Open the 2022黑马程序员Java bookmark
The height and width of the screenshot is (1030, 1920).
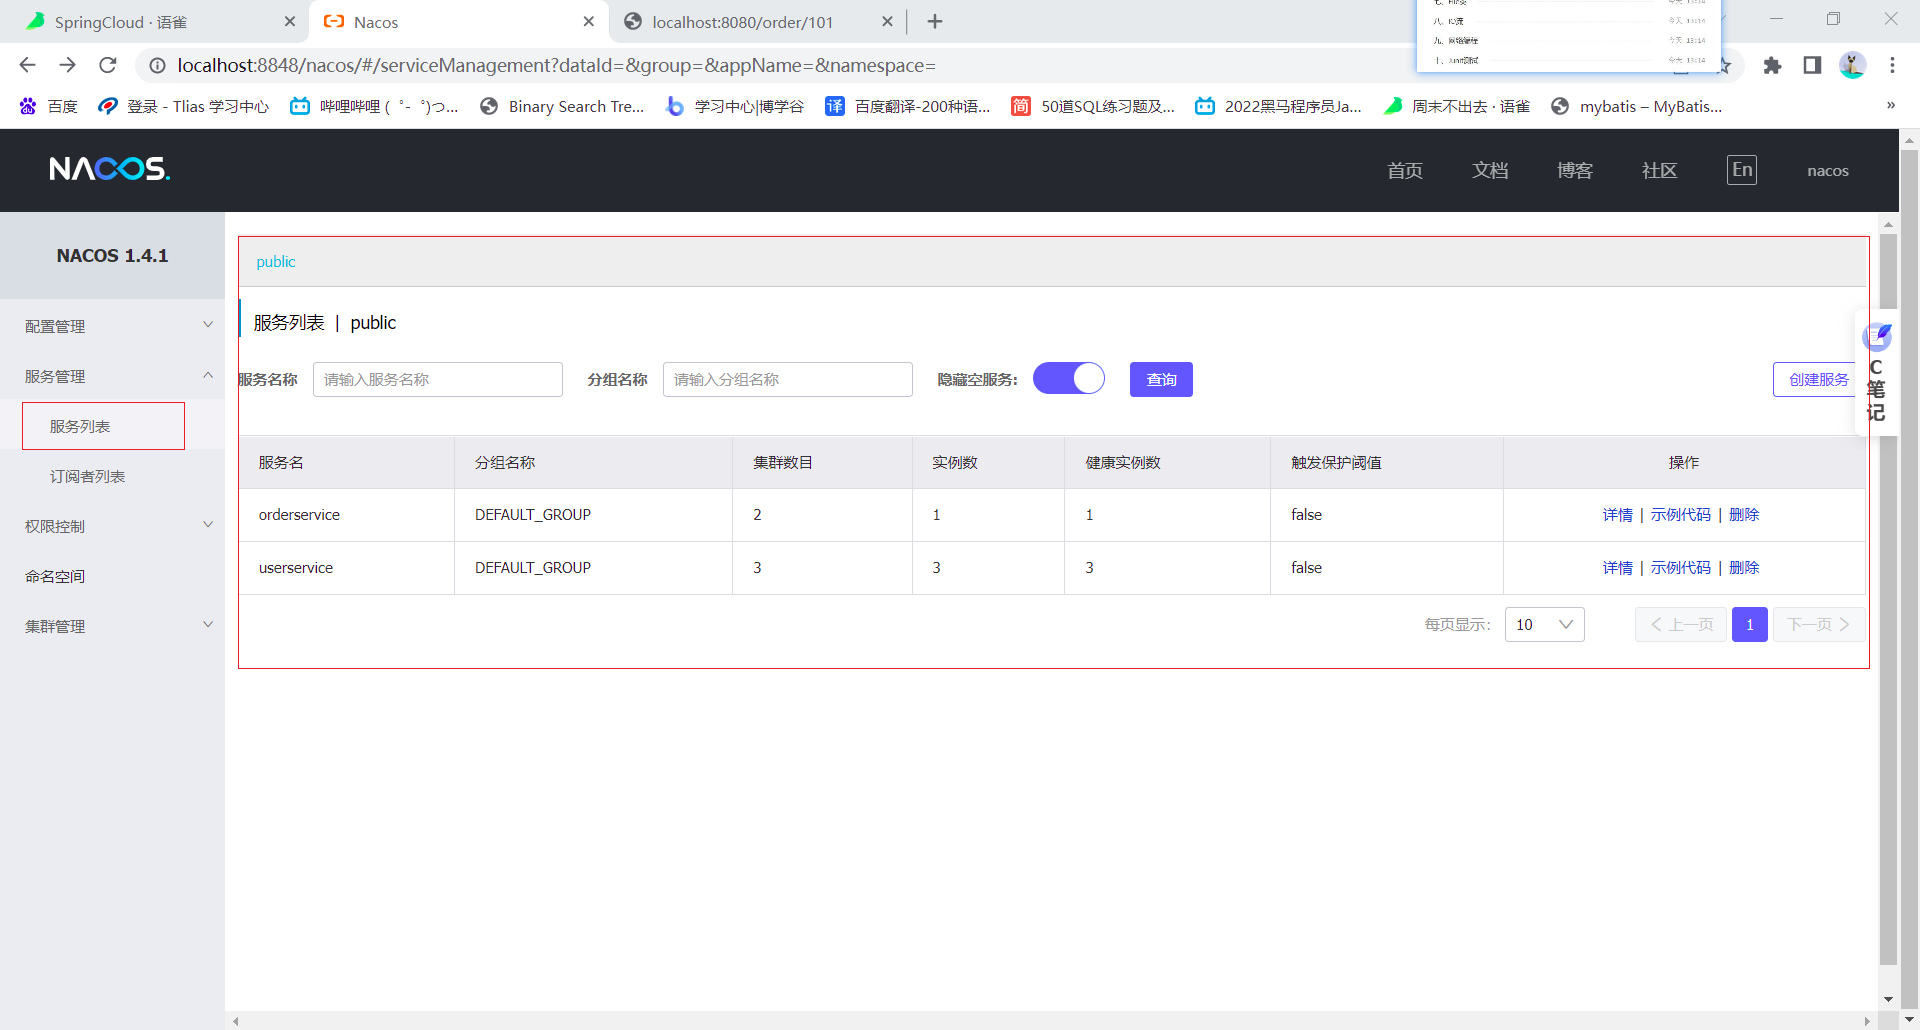(x=1279, y=106)
